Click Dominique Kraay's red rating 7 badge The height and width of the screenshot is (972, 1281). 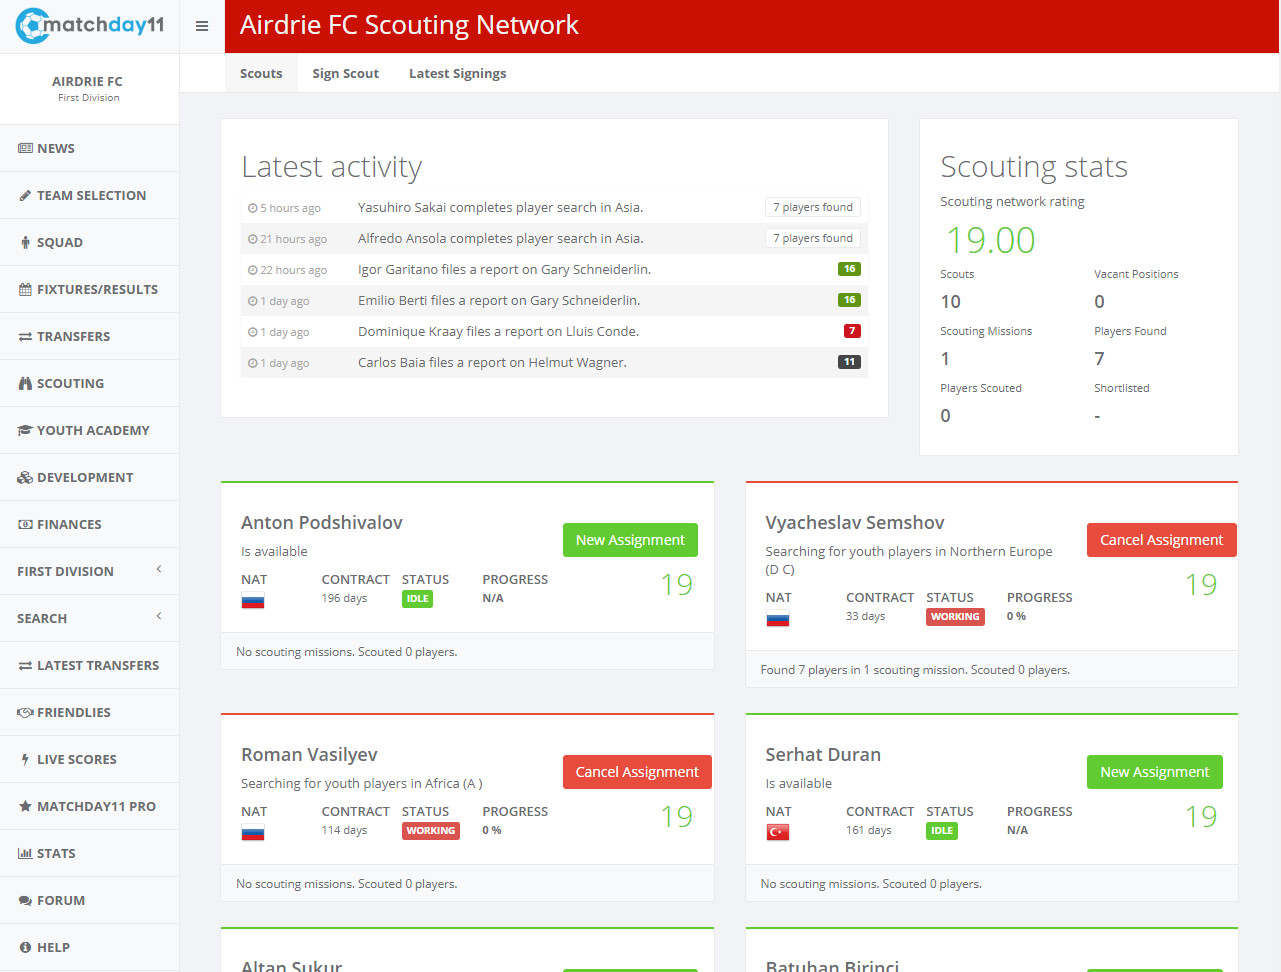852,331
